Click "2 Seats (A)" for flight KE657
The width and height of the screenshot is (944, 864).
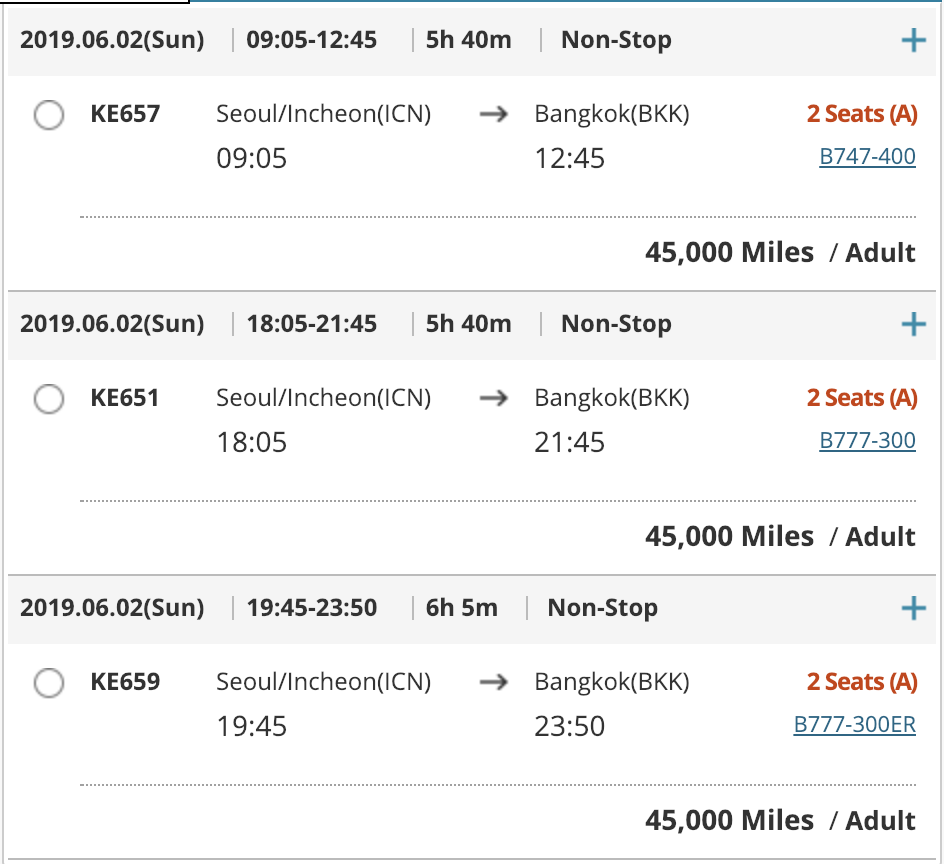click(x=862, y=114)
